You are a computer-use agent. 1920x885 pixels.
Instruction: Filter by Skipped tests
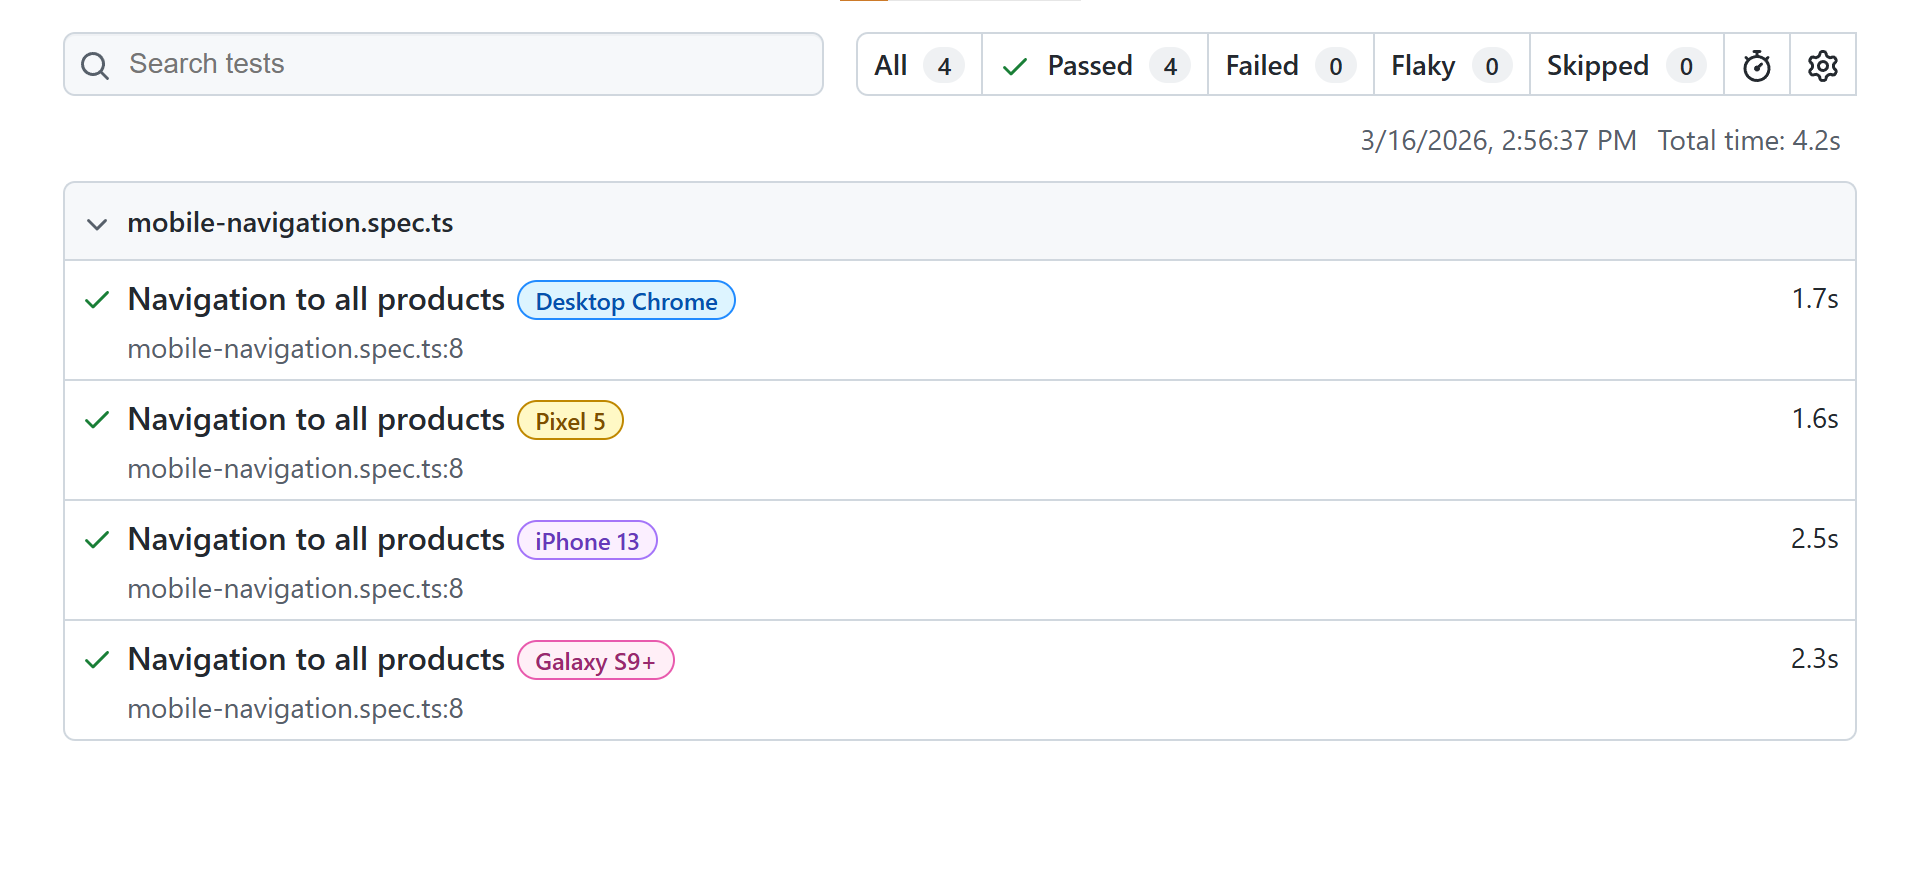tap(1625, 66)
